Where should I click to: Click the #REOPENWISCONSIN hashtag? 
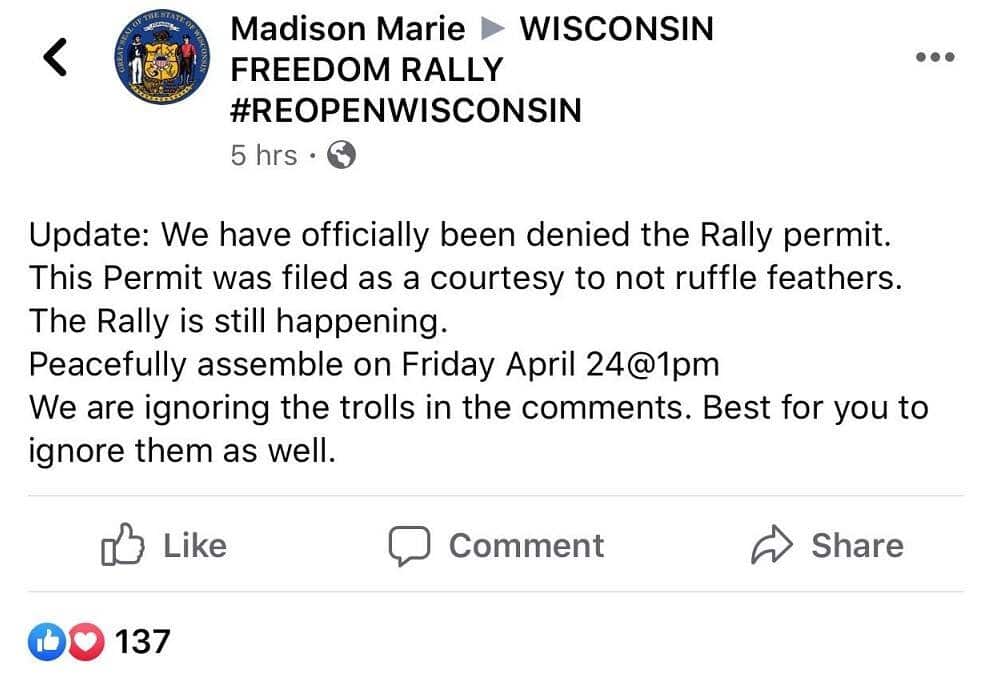(x=404, y=110)
